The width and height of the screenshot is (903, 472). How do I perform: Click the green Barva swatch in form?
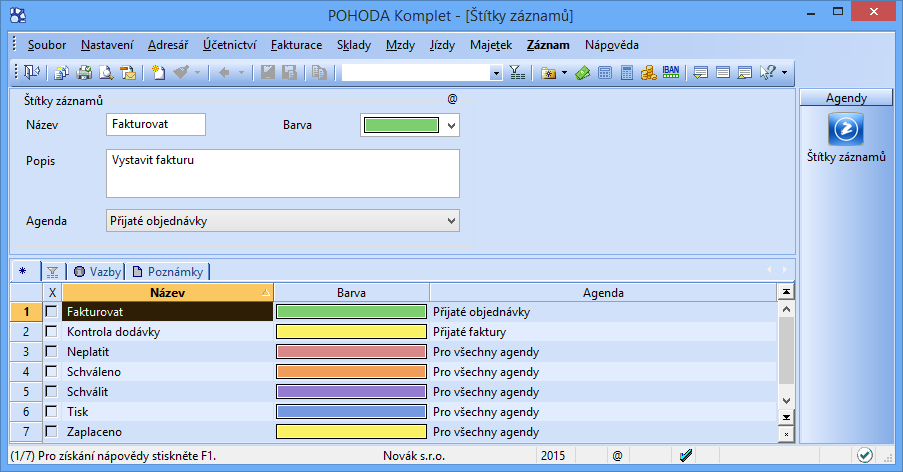tap(401, 125)
